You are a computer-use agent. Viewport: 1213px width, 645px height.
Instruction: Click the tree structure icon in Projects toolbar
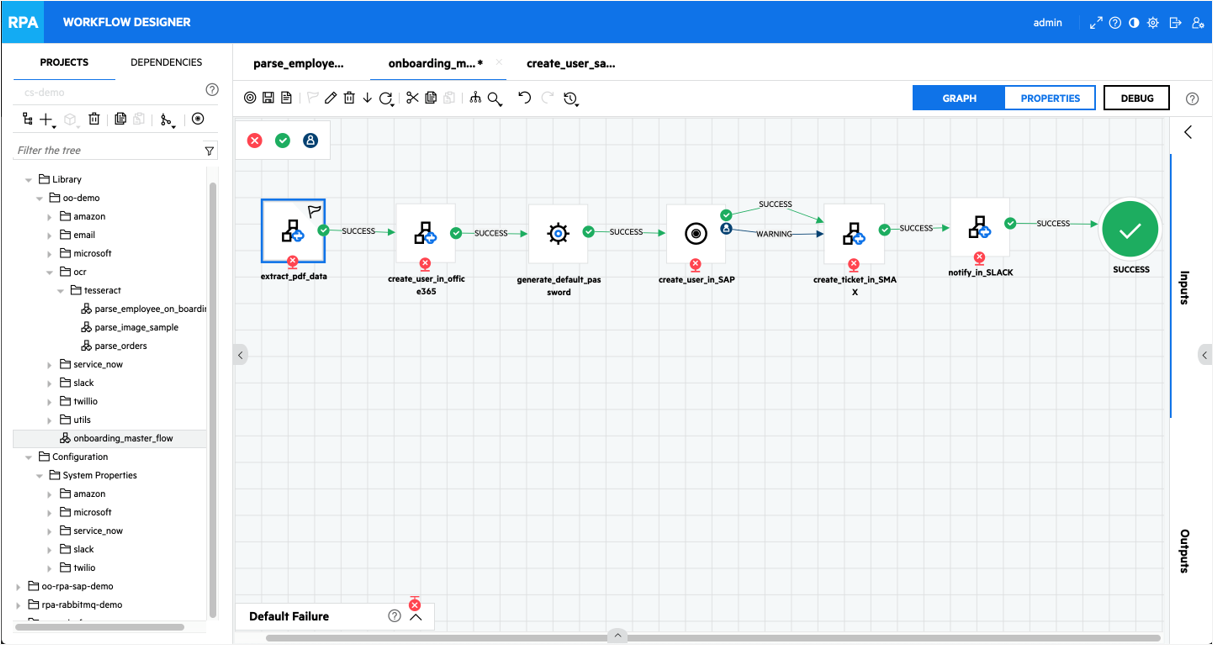coord(28,119)
